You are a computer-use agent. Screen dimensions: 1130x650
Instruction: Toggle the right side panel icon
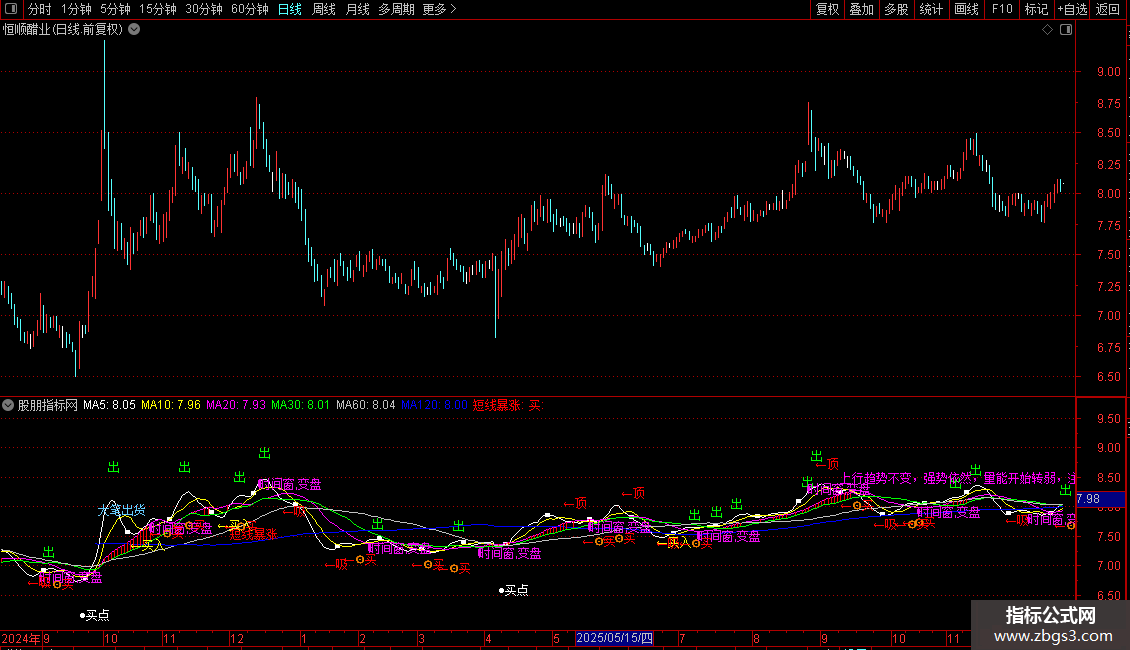tap(1066, 30)
